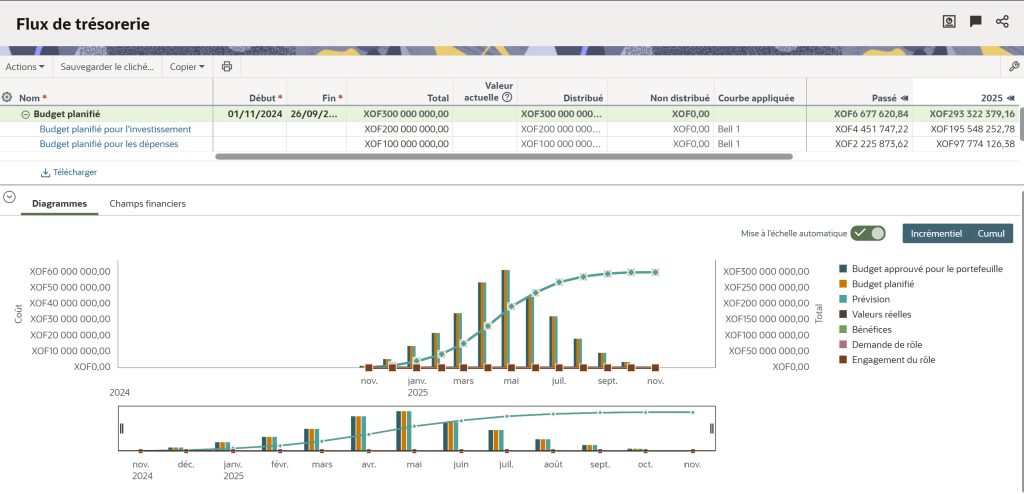Toggle Mise à l'échelle automatique switch
The image size is (1024, 494).
click(868, 233)
